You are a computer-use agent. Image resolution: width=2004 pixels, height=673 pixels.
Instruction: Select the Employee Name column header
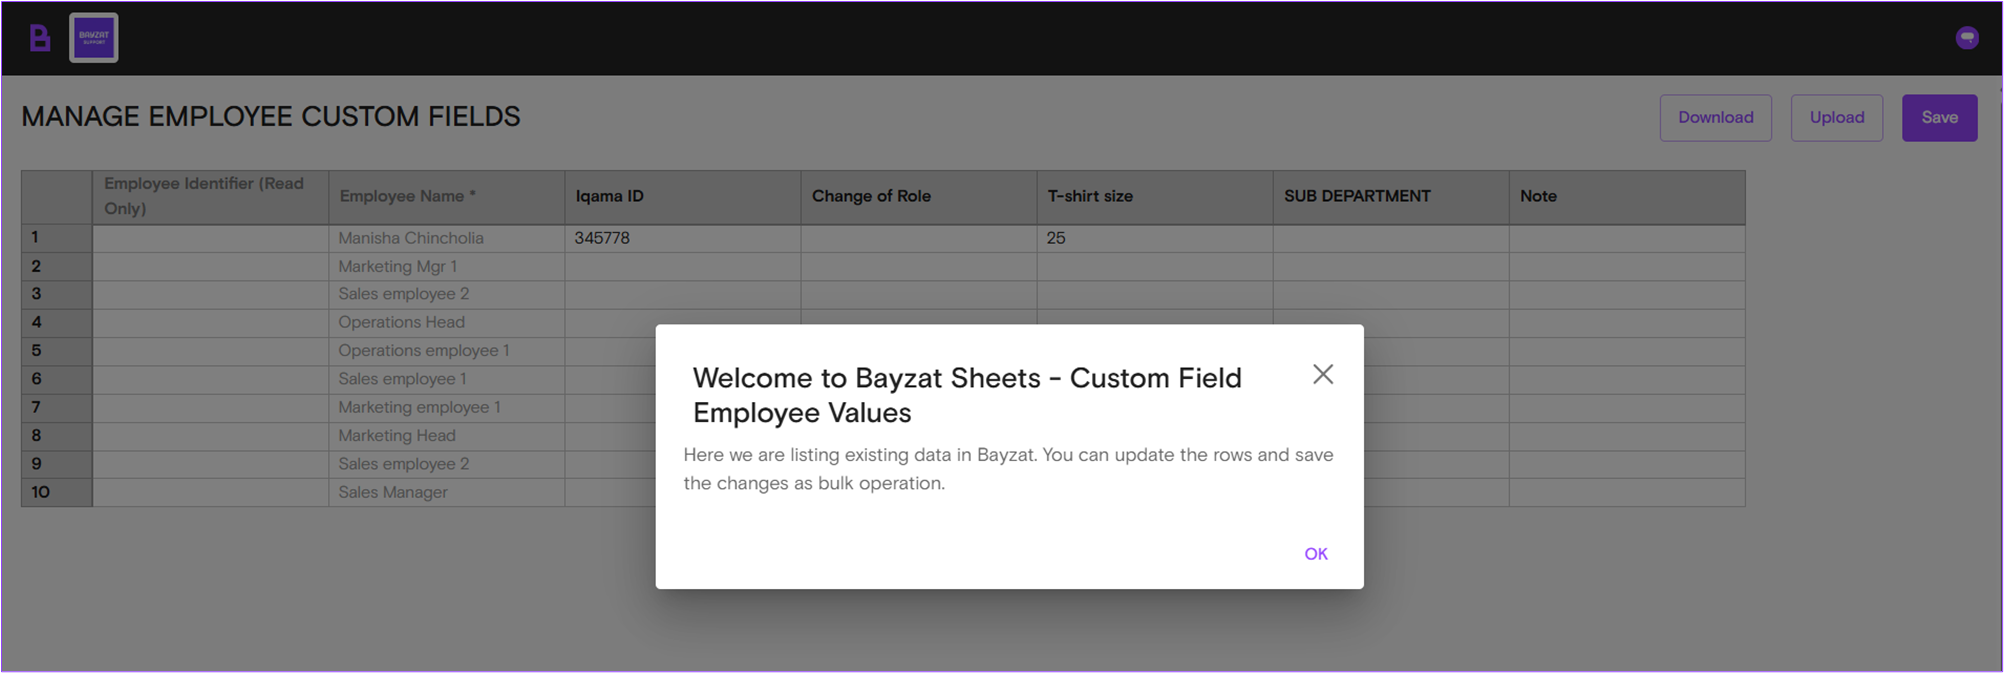tap(447, 197)
